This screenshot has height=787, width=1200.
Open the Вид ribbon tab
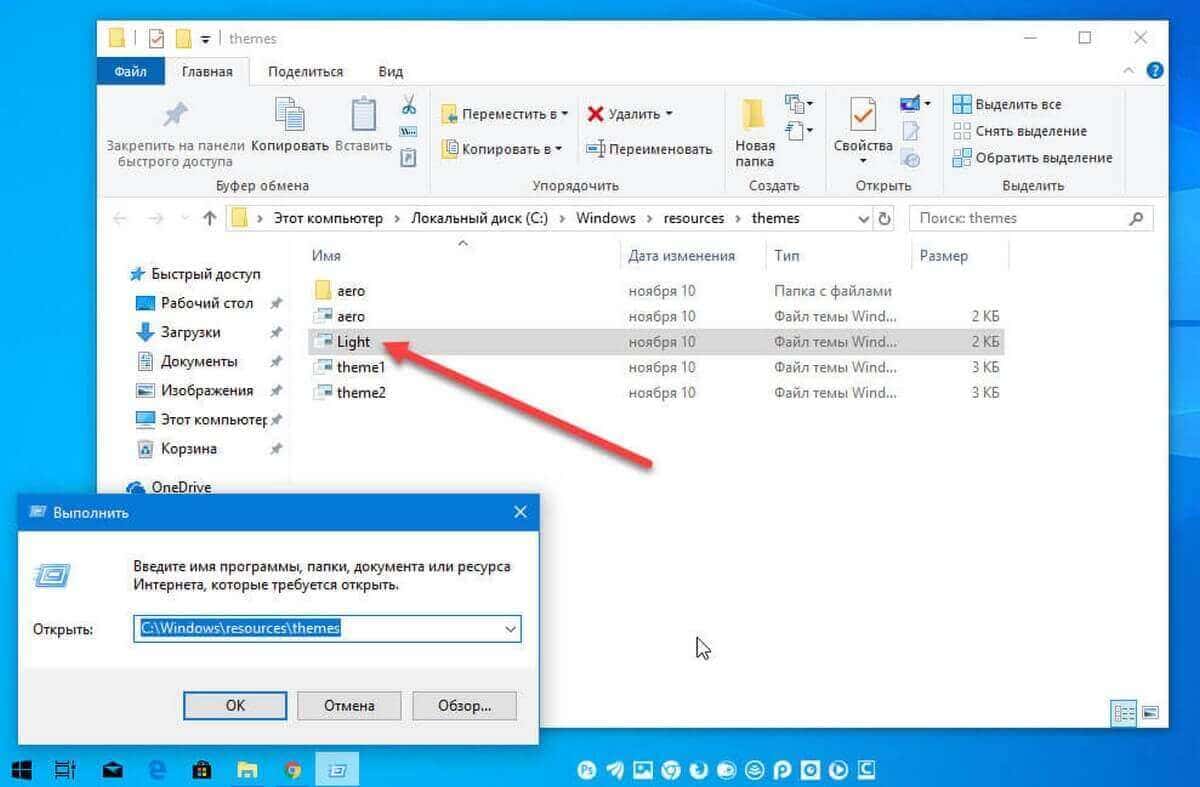pyautogui.click(x=390, y=71)
